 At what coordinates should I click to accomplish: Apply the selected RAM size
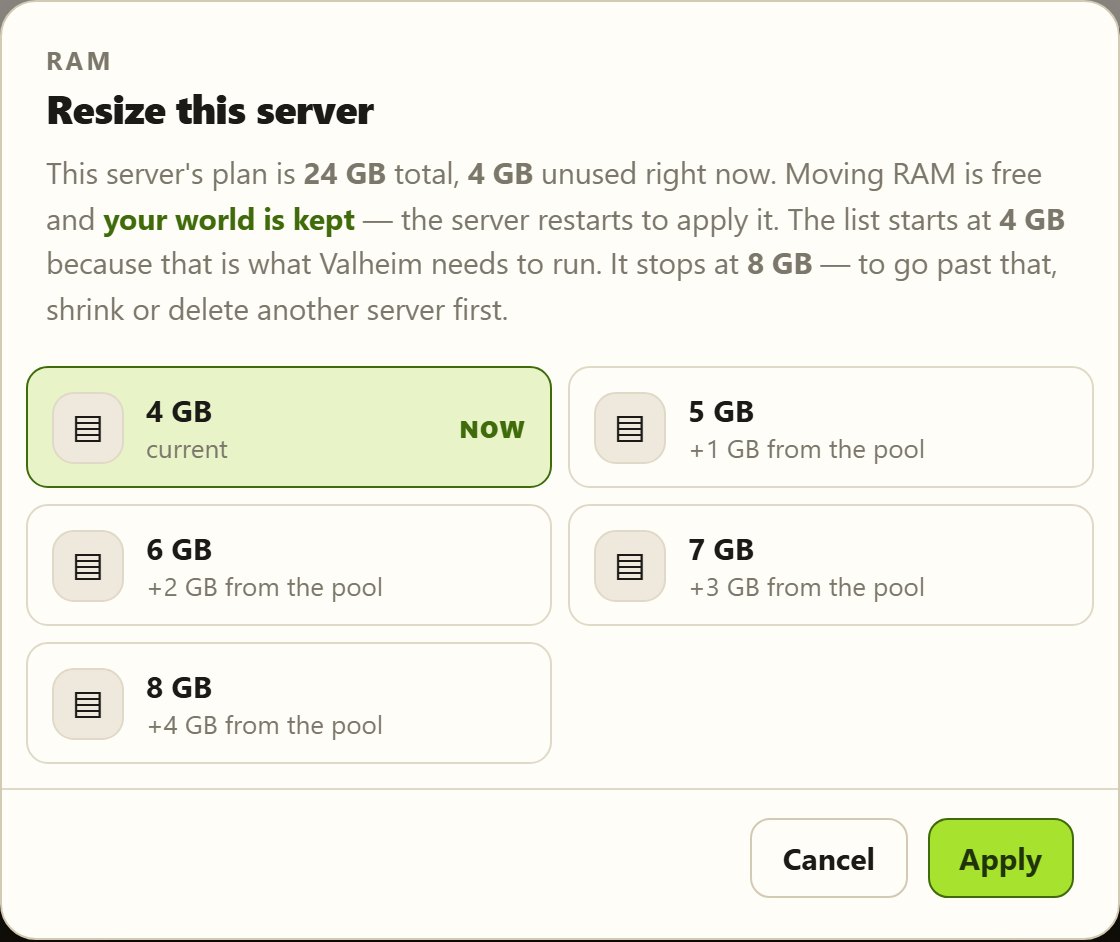coord(1000,858)
